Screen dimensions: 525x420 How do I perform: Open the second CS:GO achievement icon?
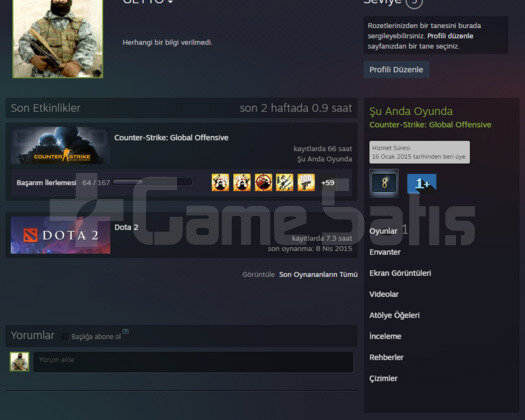tap(242, 183)
